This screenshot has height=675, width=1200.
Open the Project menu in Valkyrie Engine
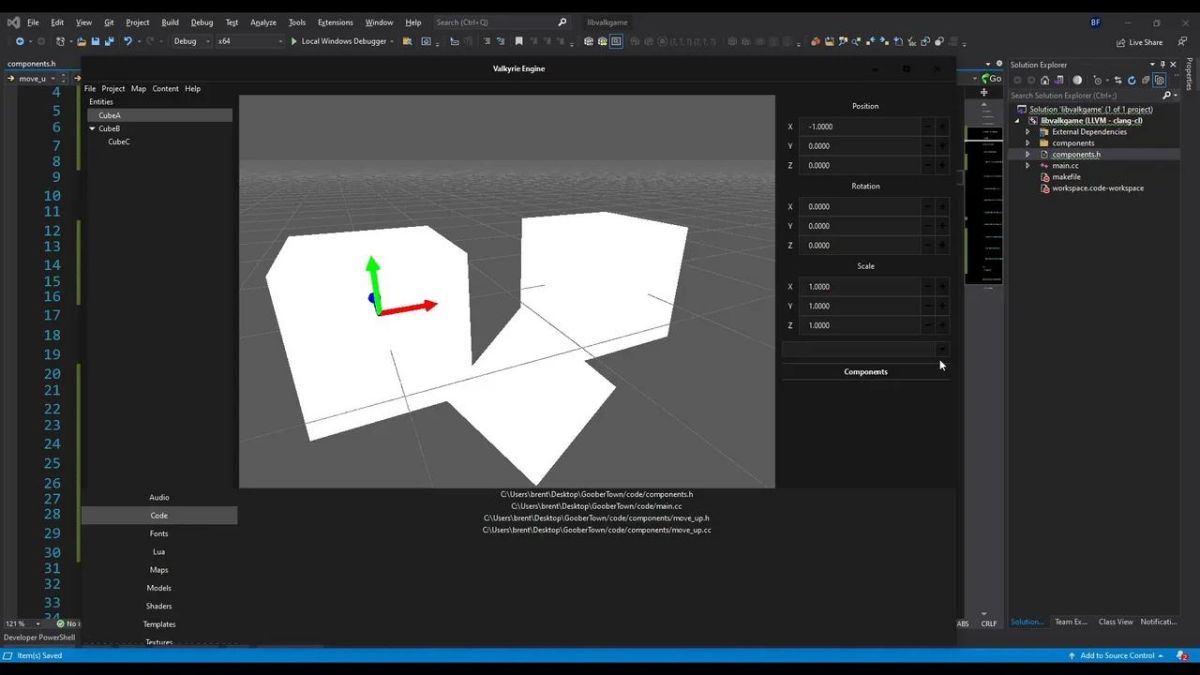click(x=113, y=89)
